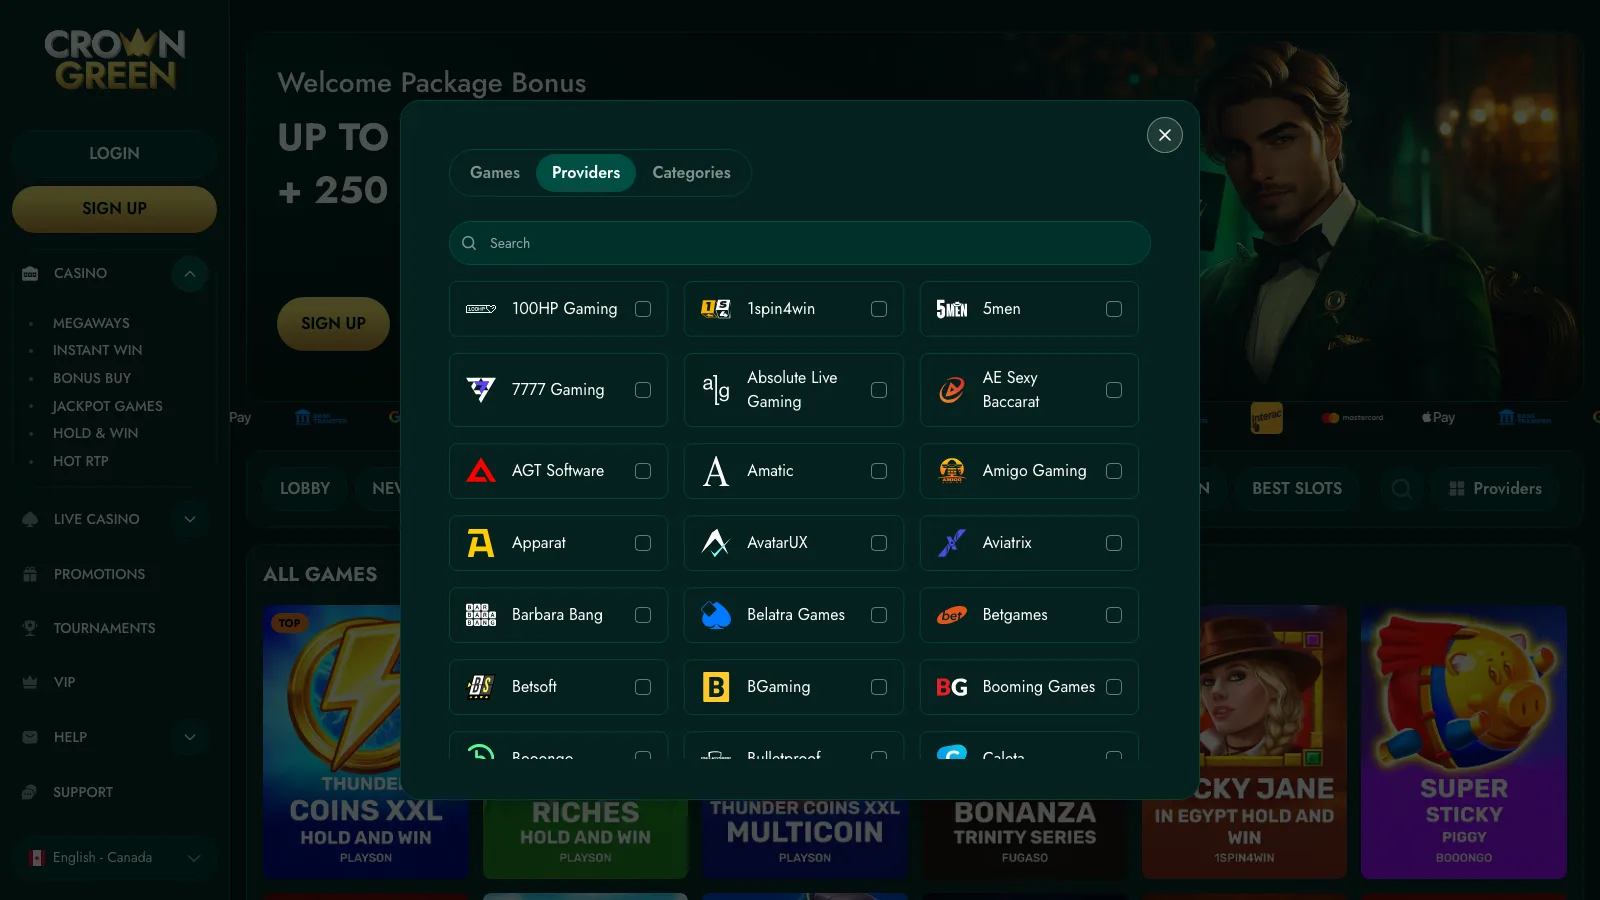Open the Best Slots tab
The width and height of the screenshot is (1600, 900).
[1297, 488]
